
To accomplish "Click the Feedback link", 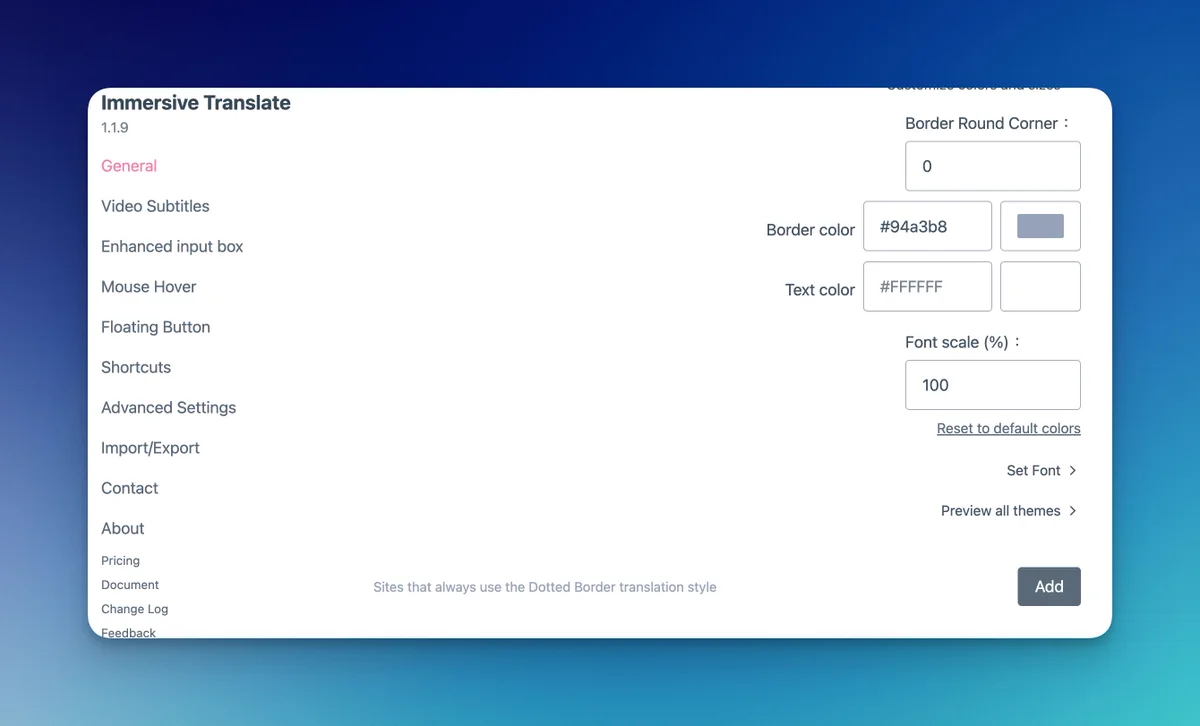I will coord(128,633).
